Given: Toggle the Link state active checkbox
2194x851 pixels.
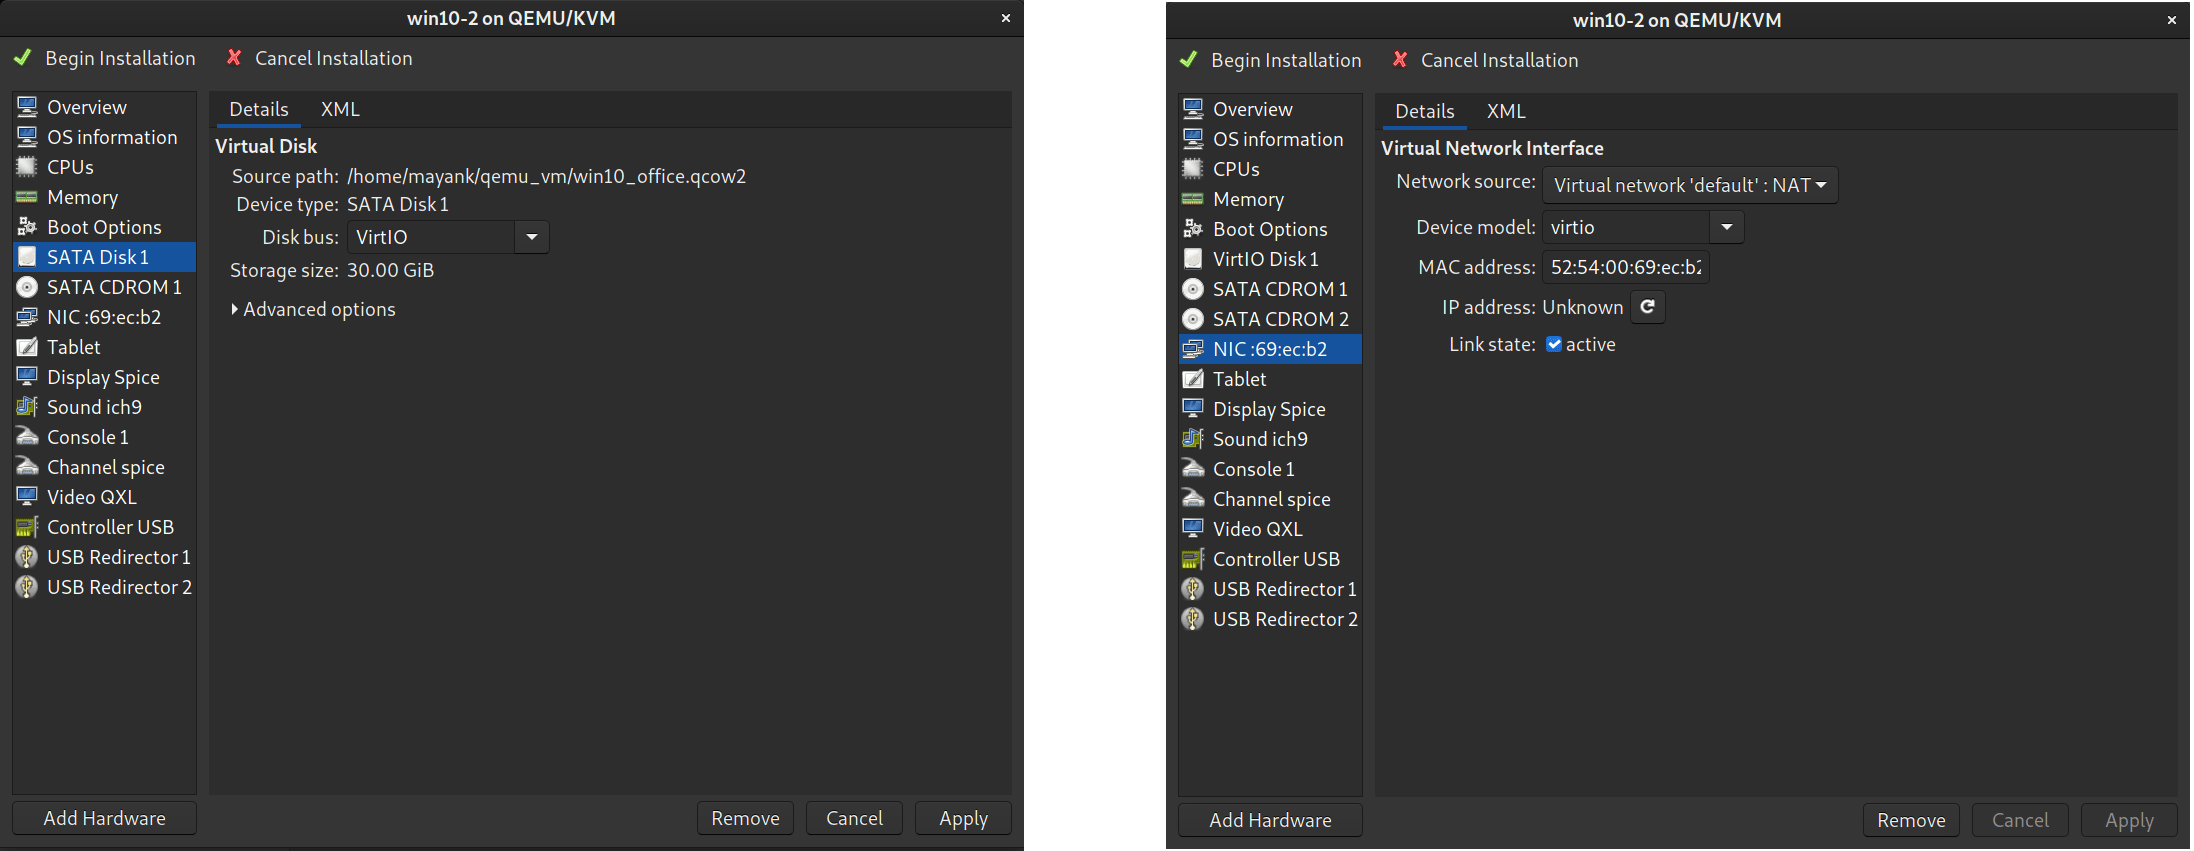Looking at the screenshot, I should coord(1554,344).
